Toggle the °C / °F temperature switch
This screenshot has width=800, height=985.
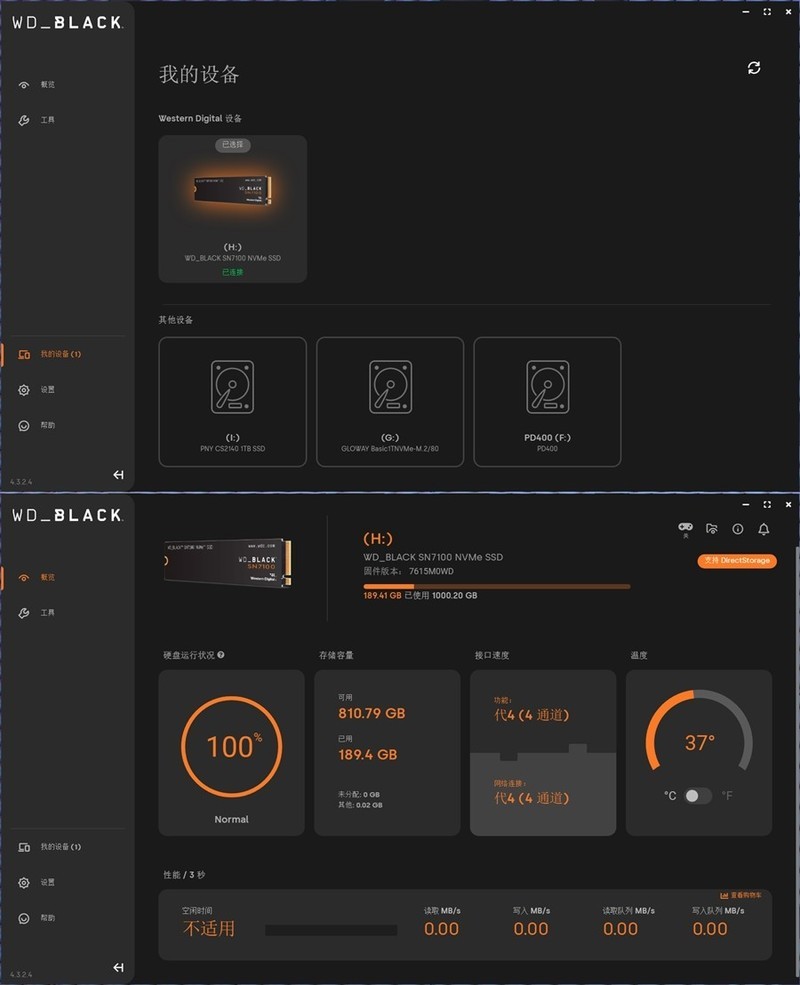[x=698, y=796]
